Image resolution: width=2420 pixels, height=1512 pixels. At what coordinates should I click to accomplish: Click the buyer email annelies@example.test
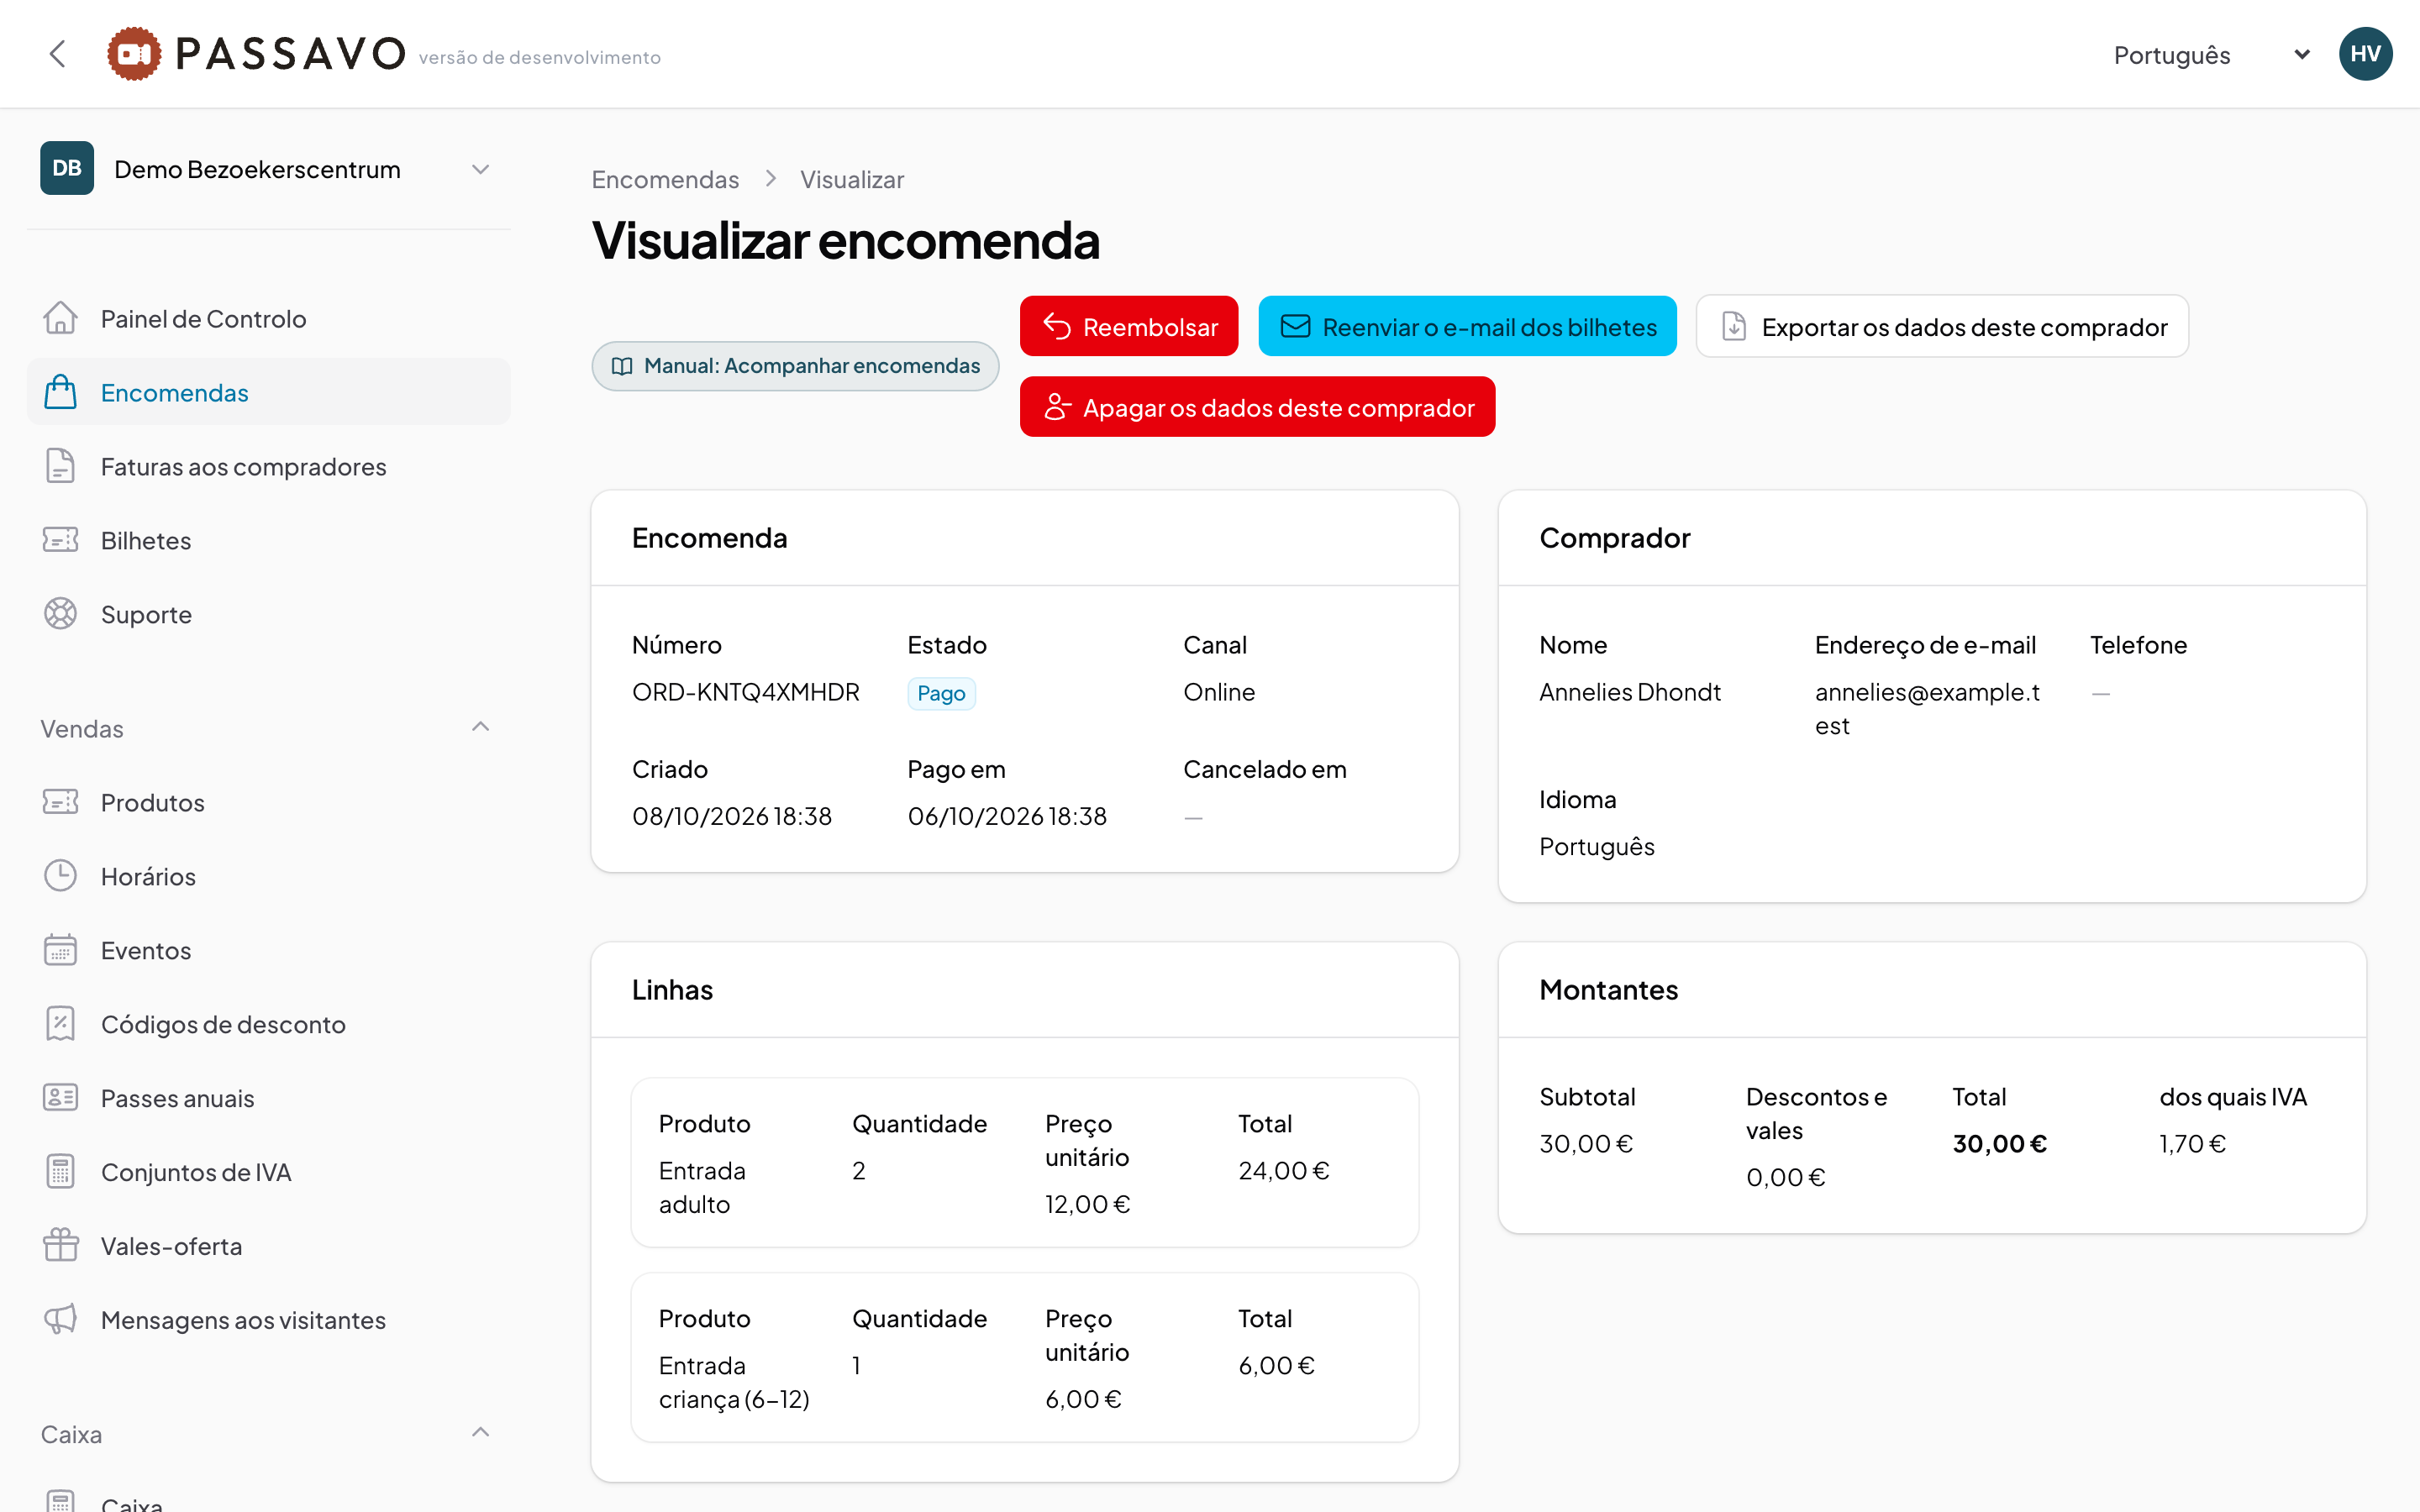click(x=1927, y=708)
